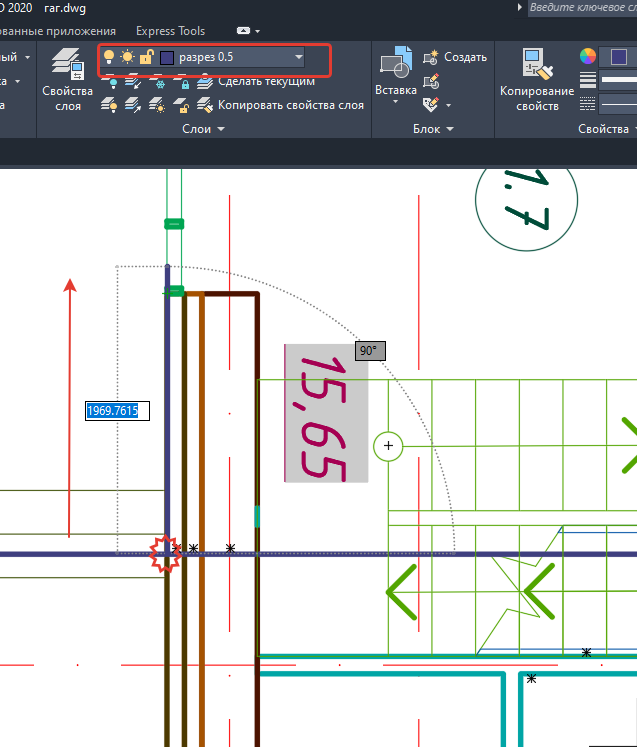
Task: Click 'Копировать свойства слоя' button
Action: [x=281, y=105]
